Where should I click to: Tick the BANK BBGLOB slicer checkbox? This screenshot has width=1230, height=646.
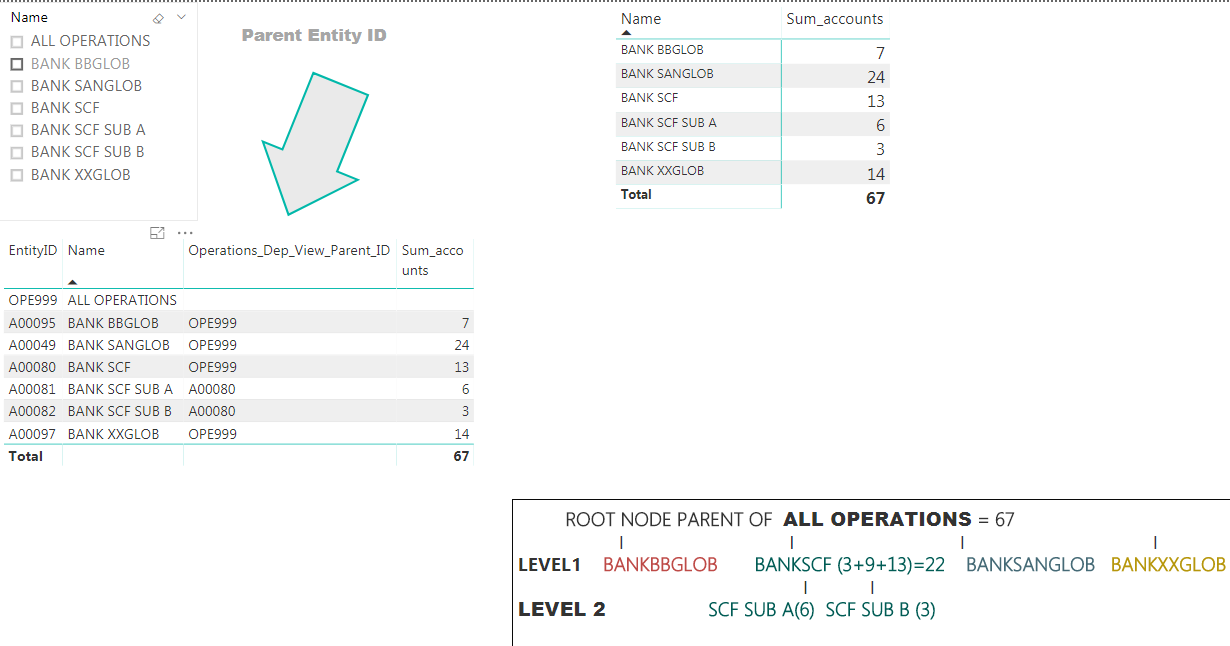point(16,64)
